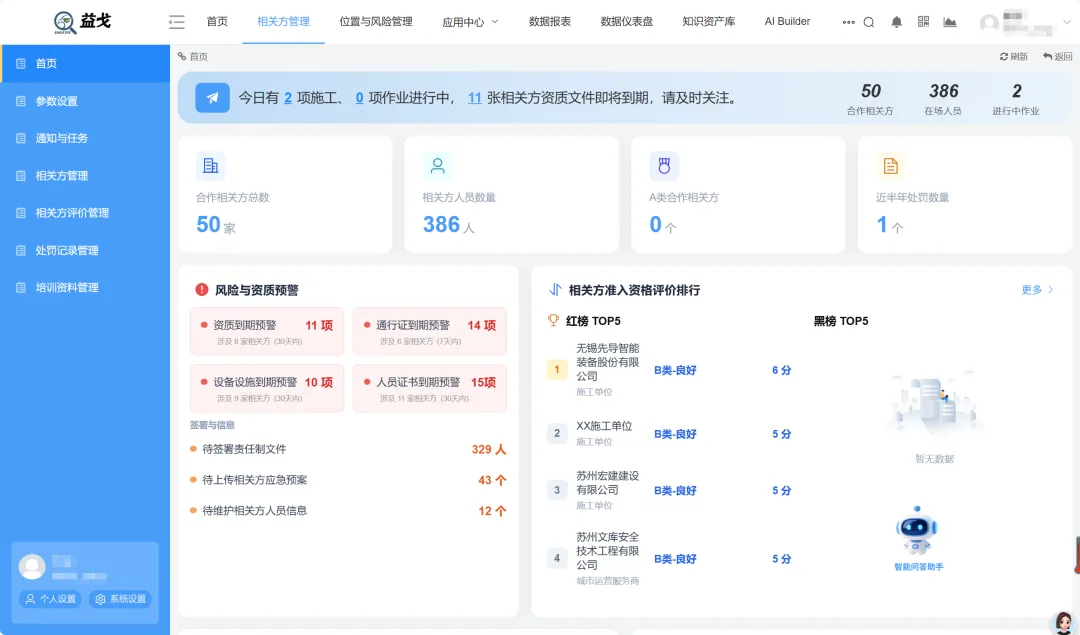Image resolution: width=1080 pixels, height=635 pixels.
Task: Click the 2 进行中作业 statistic
Action: [x=1016, y=99]
